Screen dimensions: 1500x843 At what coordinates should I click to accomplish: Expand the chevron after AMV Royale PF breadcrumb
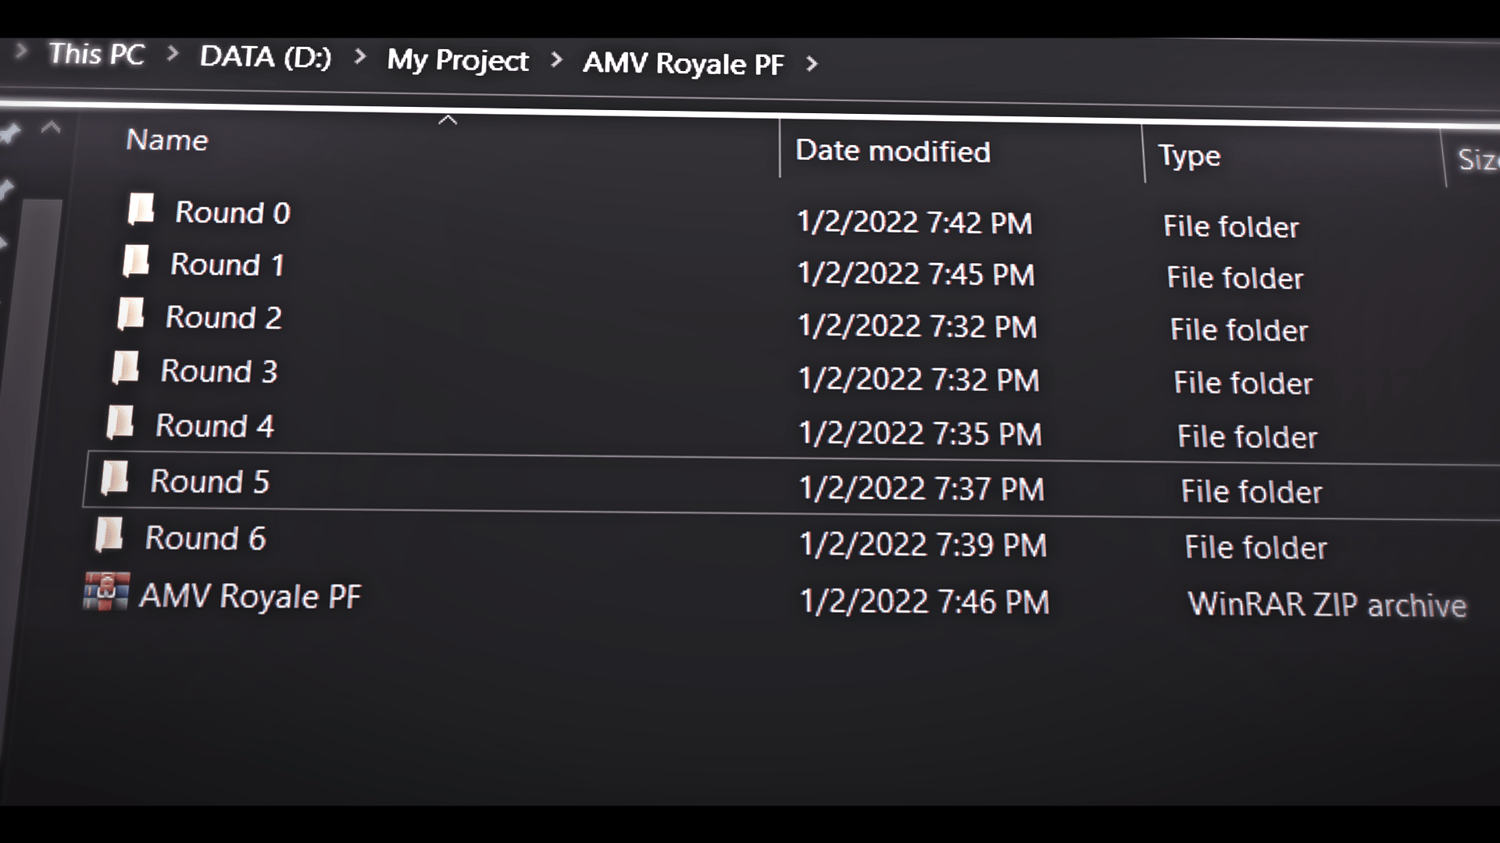pyautogui.click(x=812, y=64)
